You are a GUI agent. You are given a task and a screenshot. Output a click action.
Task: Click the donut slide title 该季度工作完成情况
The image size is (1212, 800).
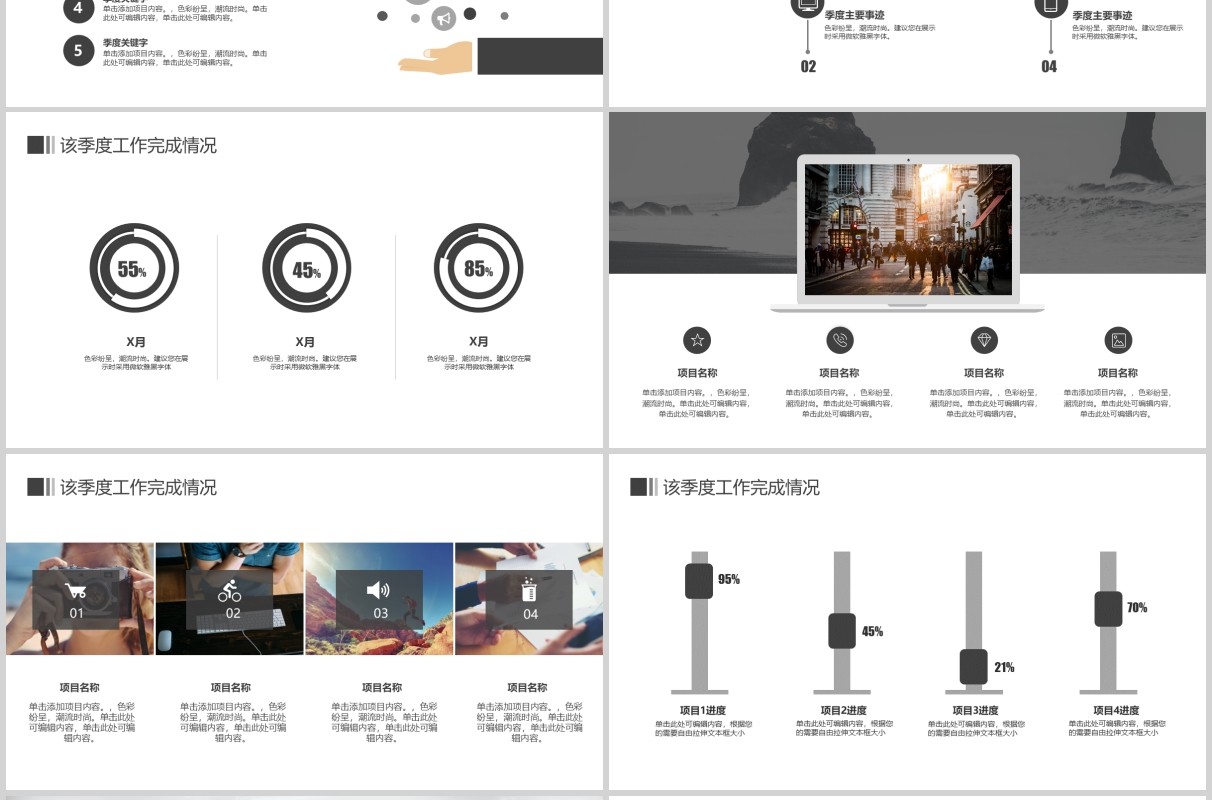point(138,145)
